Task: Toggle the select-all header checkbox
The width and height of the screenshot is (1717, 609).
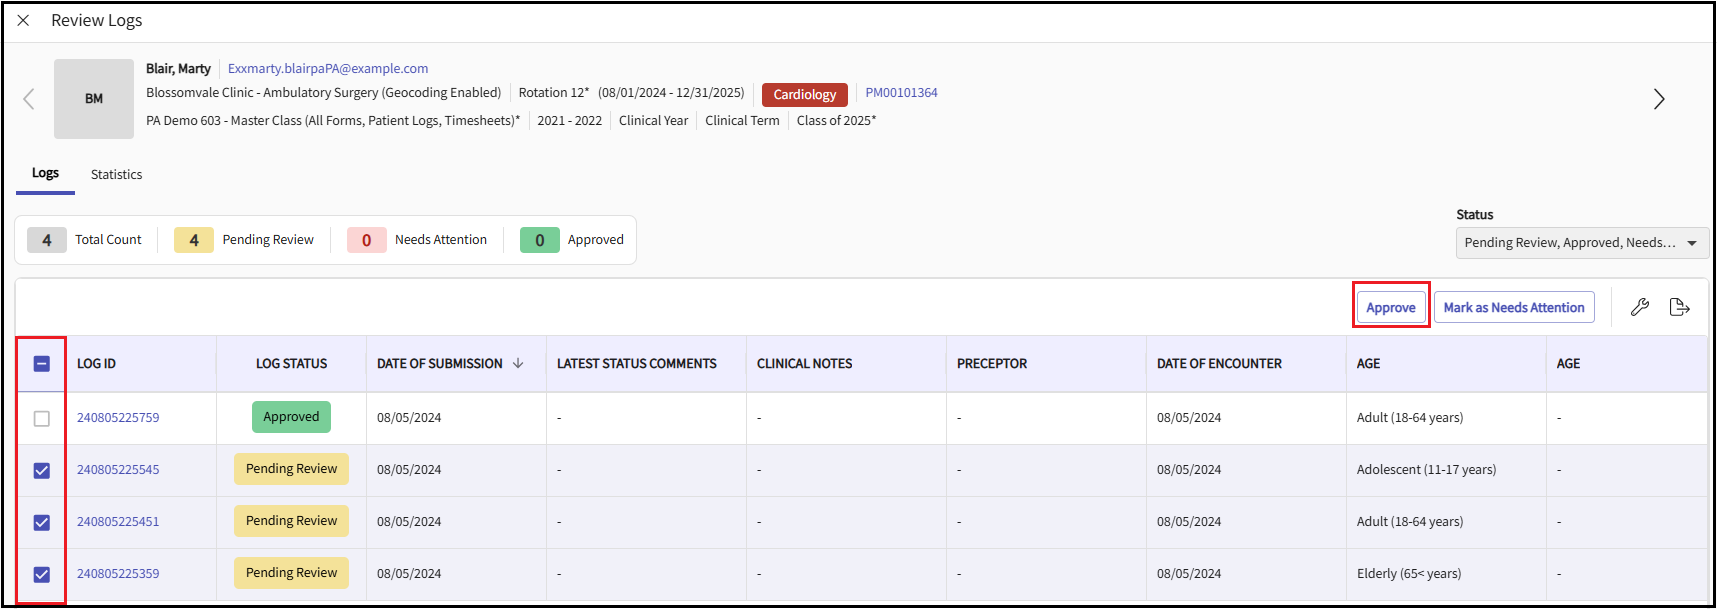Action: (42, 364)
